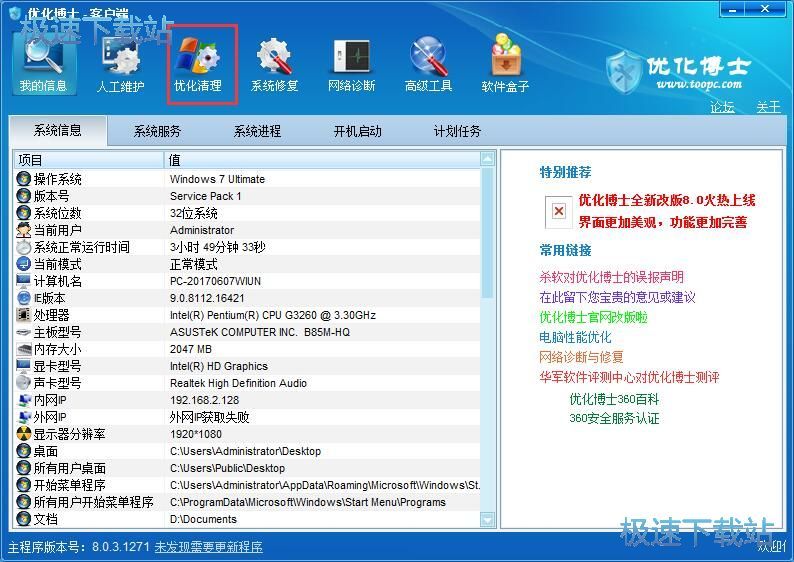Open the 人工维护 tool

121,63
